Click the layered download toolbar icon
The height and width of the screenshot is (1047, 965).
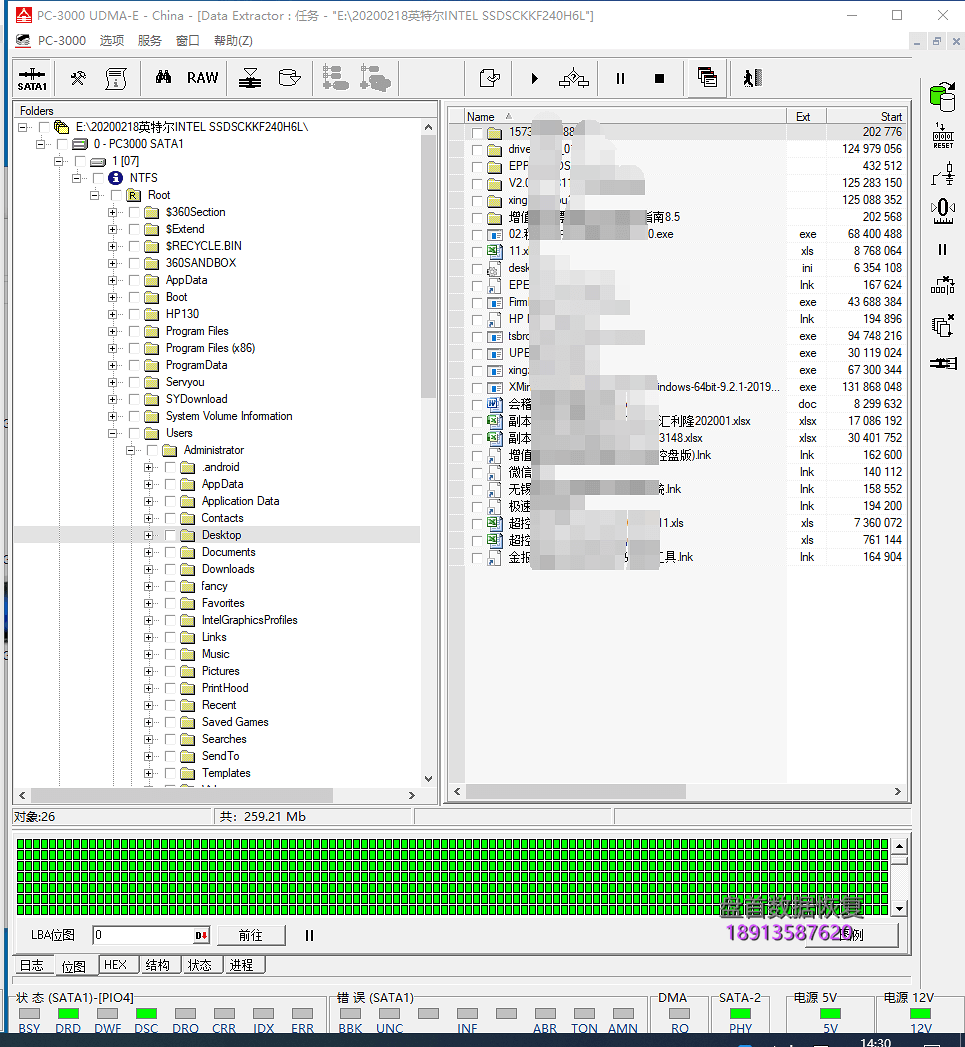pos(250,78)
